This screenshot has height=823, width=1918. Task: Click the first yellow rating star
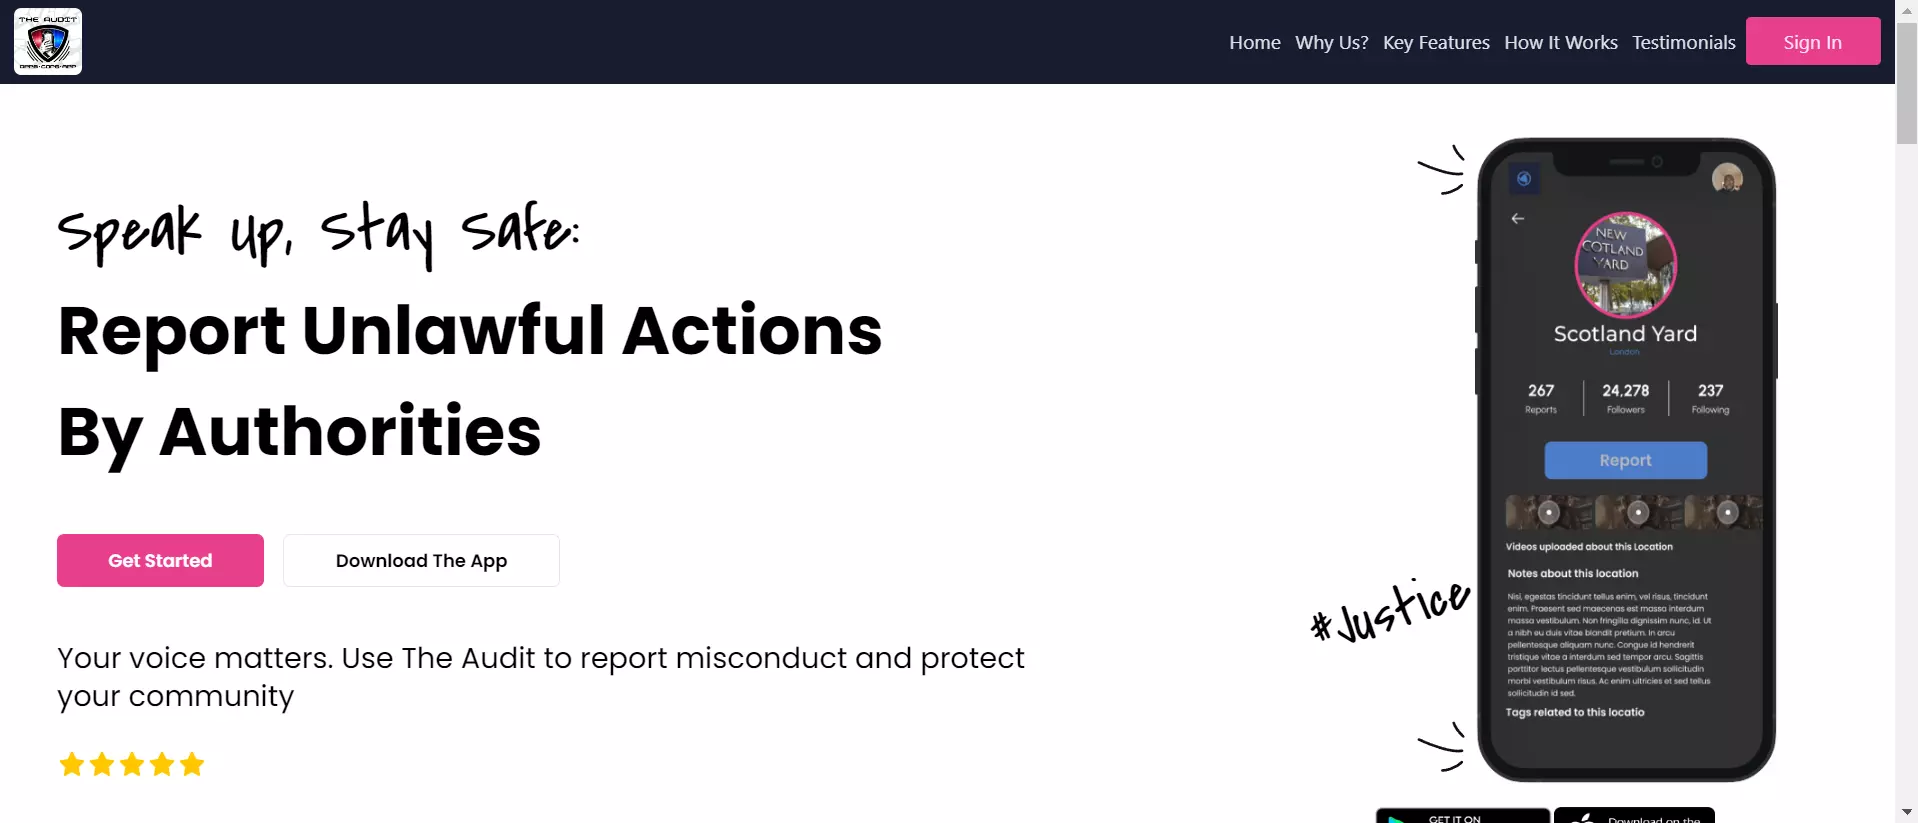click(72, 765)
